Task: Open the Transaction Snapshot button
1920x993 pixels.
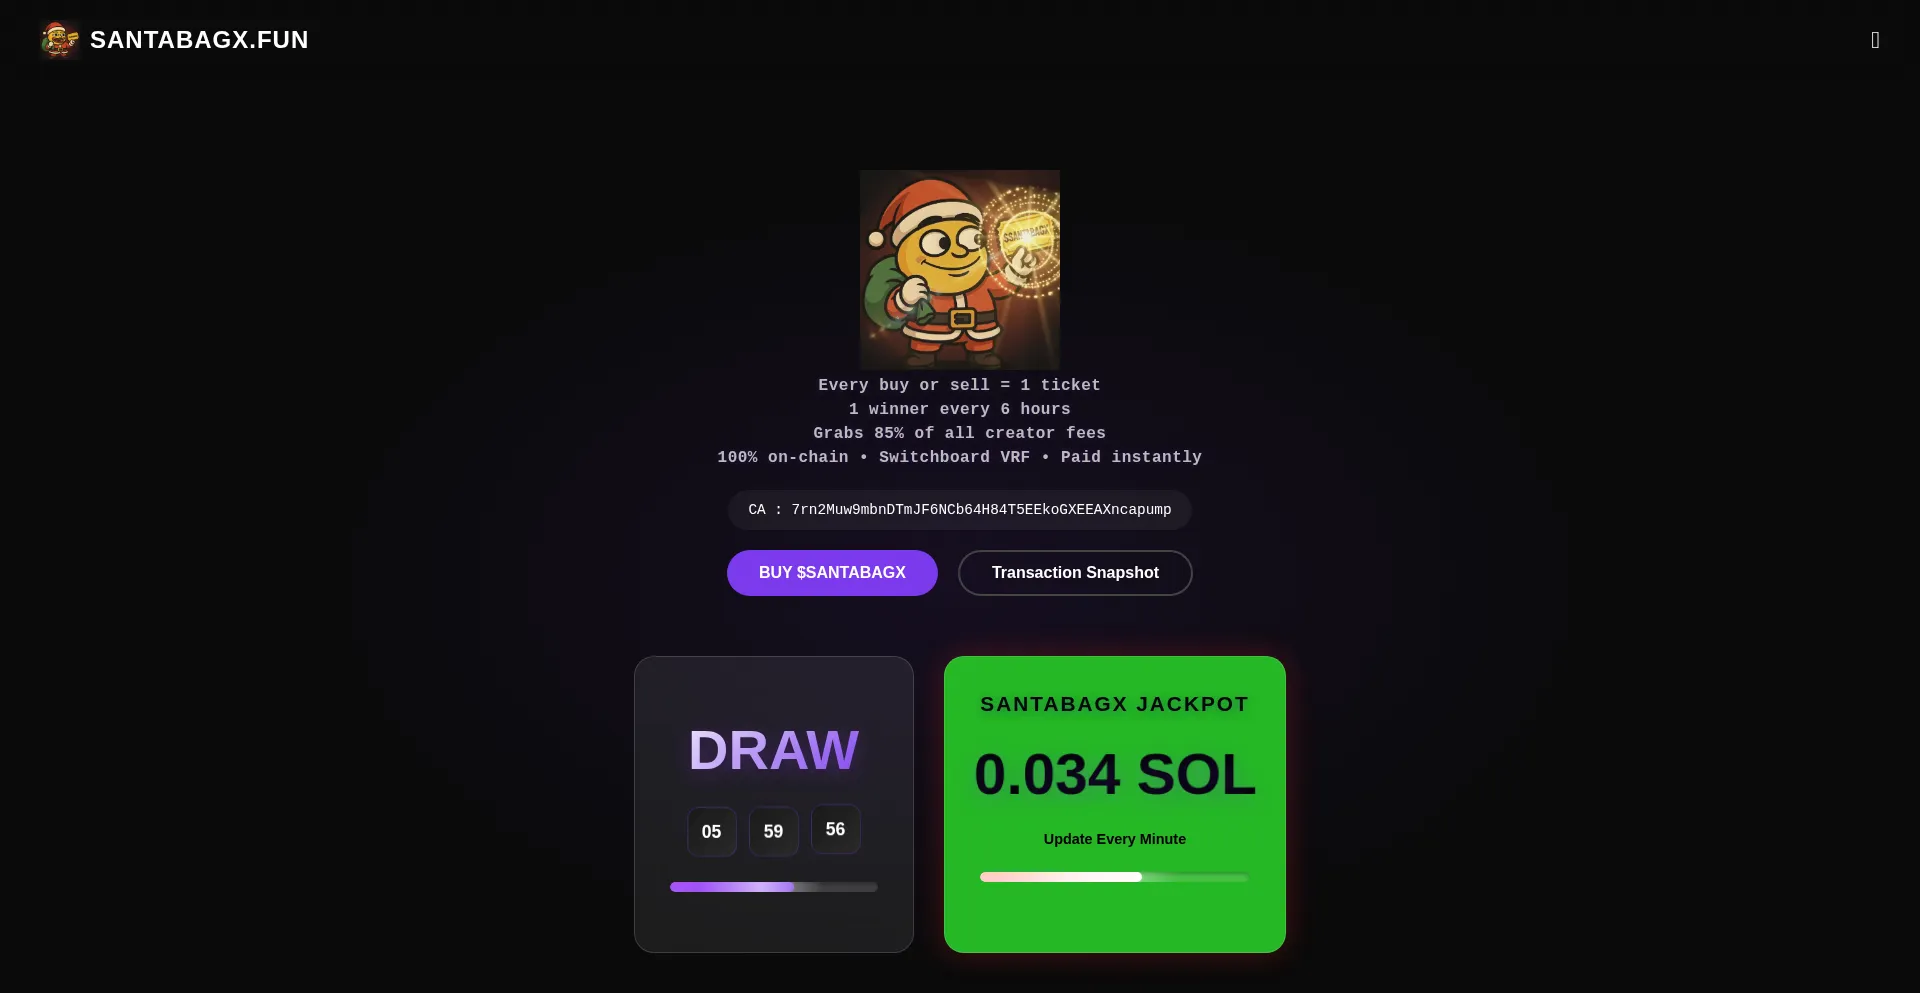Action: 1075,573
